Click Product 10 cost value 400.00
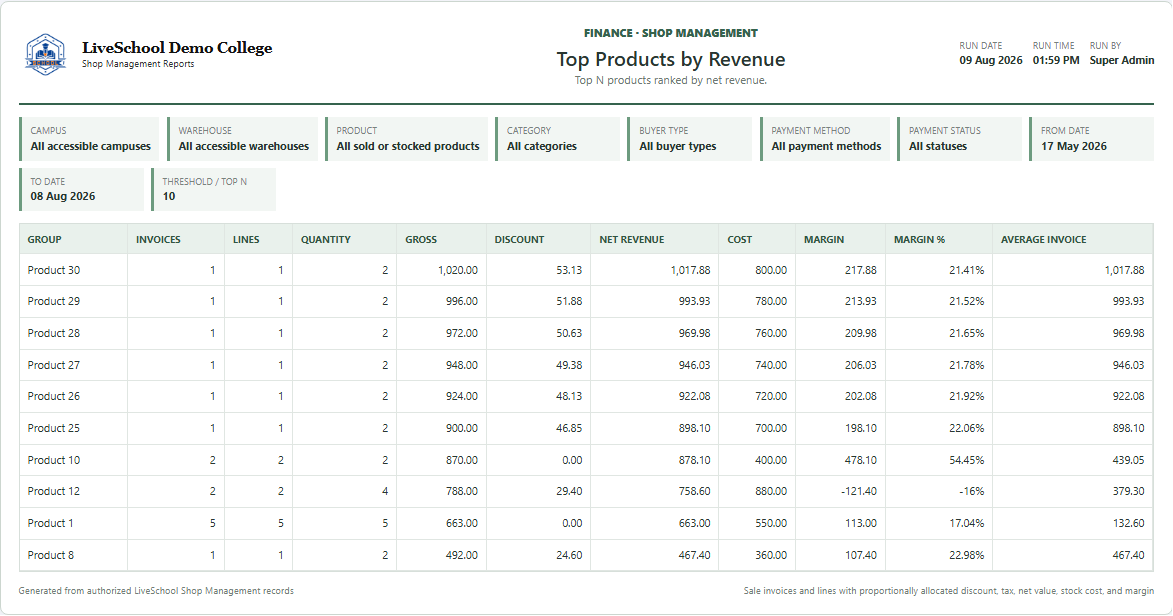 [771, 460]
